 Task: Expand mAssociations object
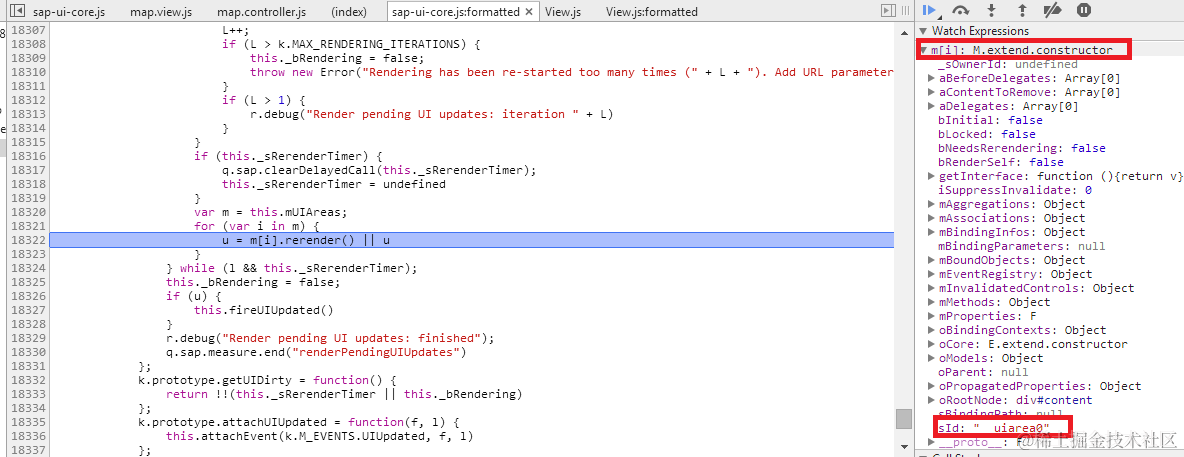(932, 218)
